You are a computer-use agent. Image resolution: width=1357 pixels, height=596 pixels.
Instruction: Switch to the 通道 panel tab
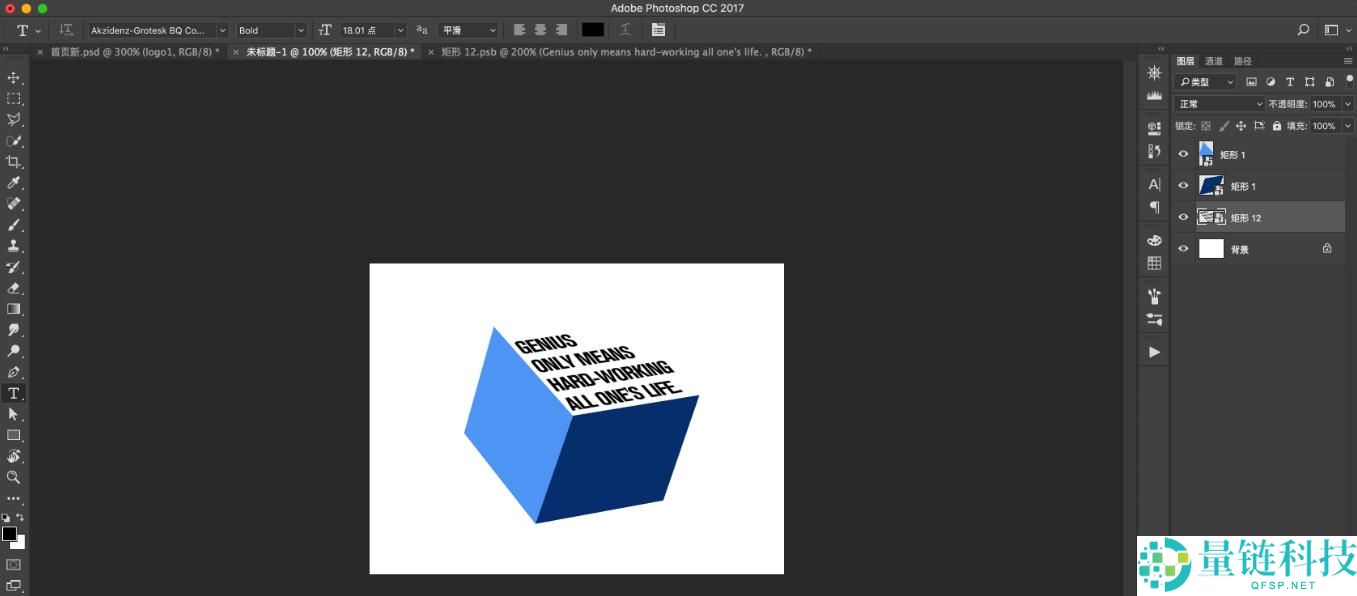(x=1213, y=61)
